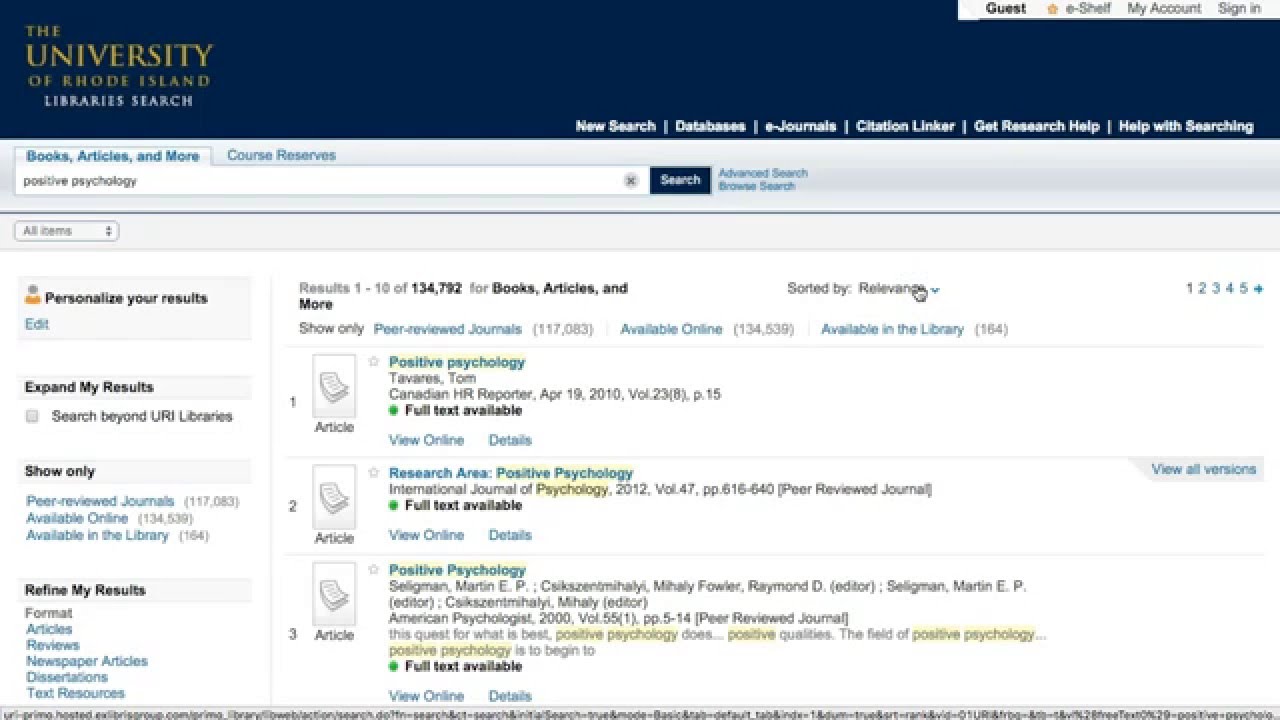This screenshot has height=720, width=1280.
Task: Open Browse Search
Action: (756, 186)
